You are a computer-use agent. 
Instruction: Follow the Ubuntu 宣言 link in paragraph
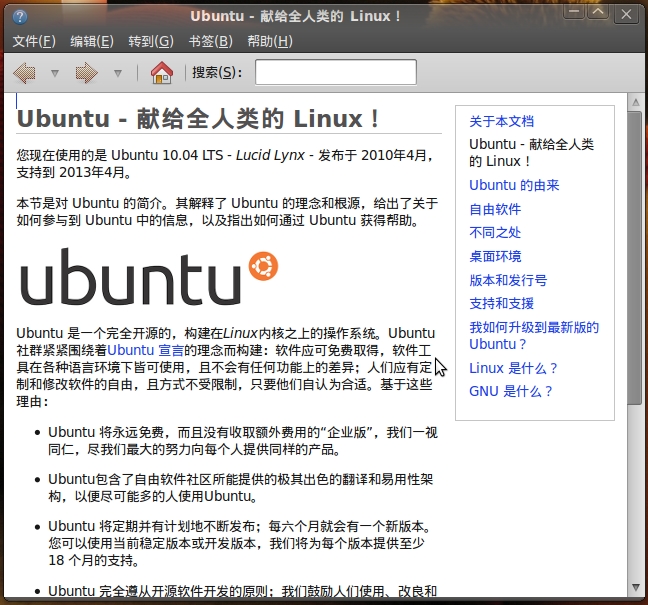coord(145,350)
